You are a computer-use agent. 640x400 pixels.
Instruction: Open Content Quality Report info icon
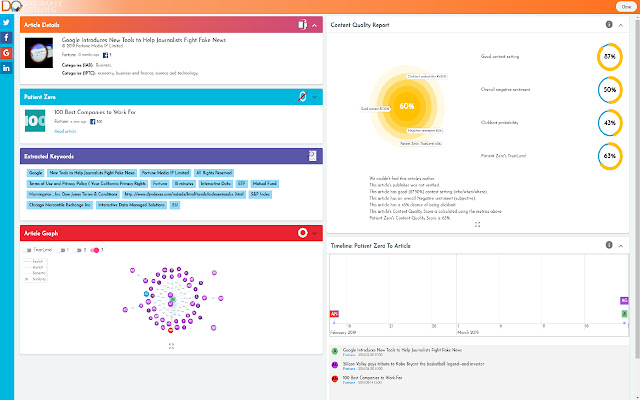[x=609, y=24]
